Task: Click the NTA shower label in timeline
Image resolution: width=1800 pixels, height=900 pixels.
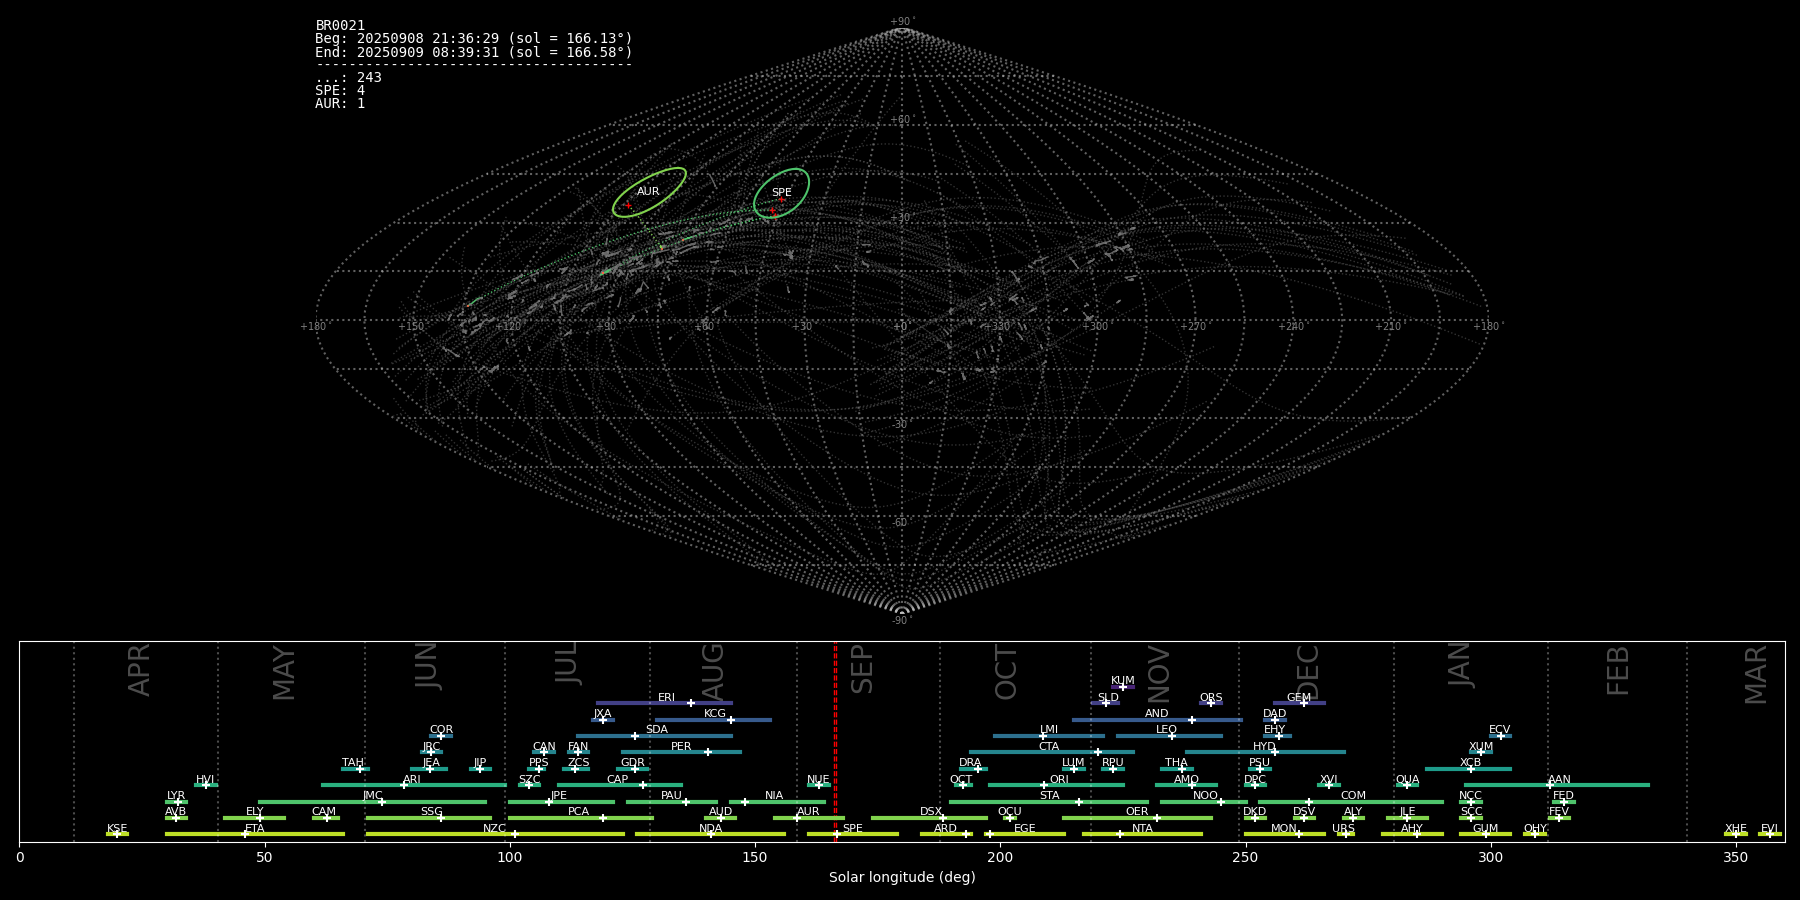Action: click(x=1142, y=829)
